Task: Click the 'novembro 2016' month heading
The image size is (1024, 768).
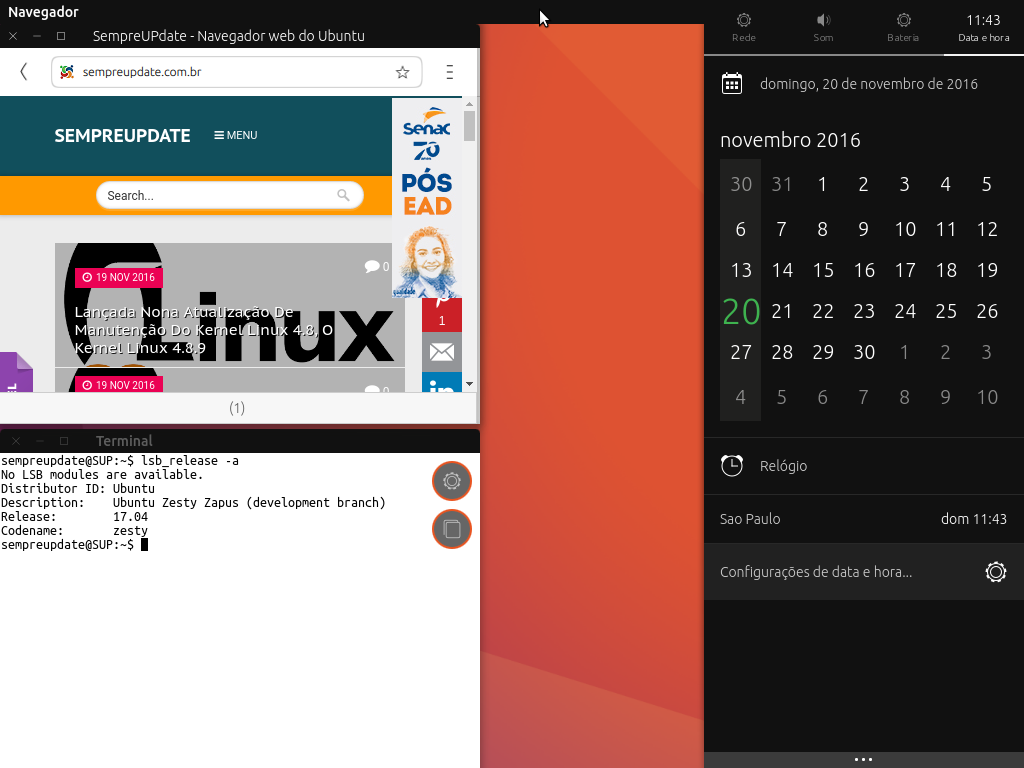Action: [x=790, y=140]
